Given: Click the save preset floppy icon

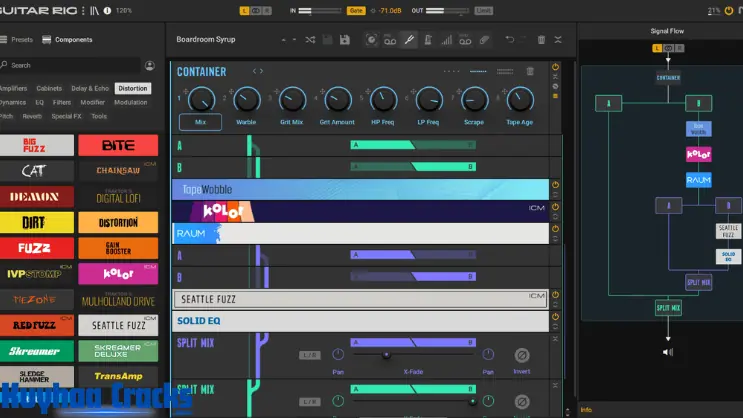Looking at the screenshot, I should [x=344, y=40].
